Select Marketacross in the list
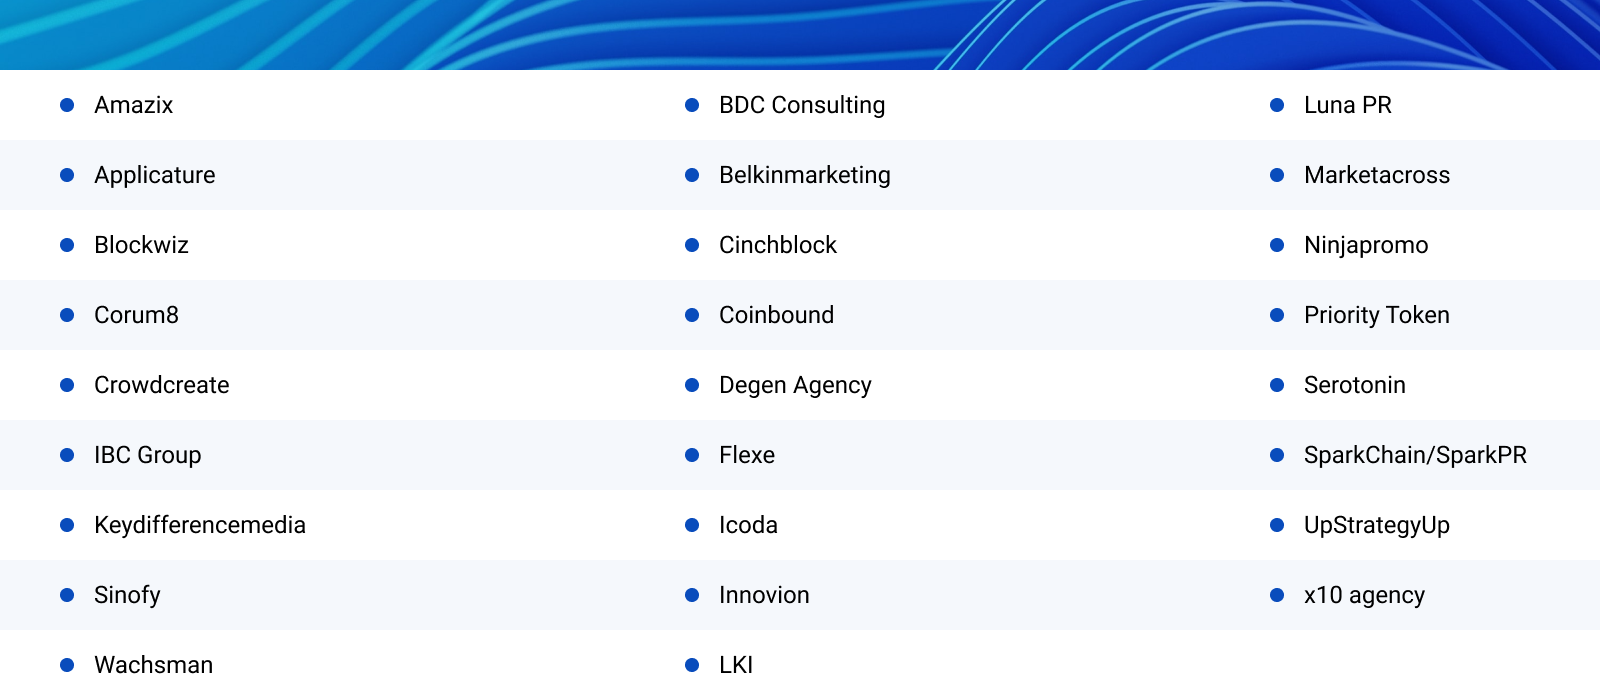1600x700 pixels. tap(1376, 175)
